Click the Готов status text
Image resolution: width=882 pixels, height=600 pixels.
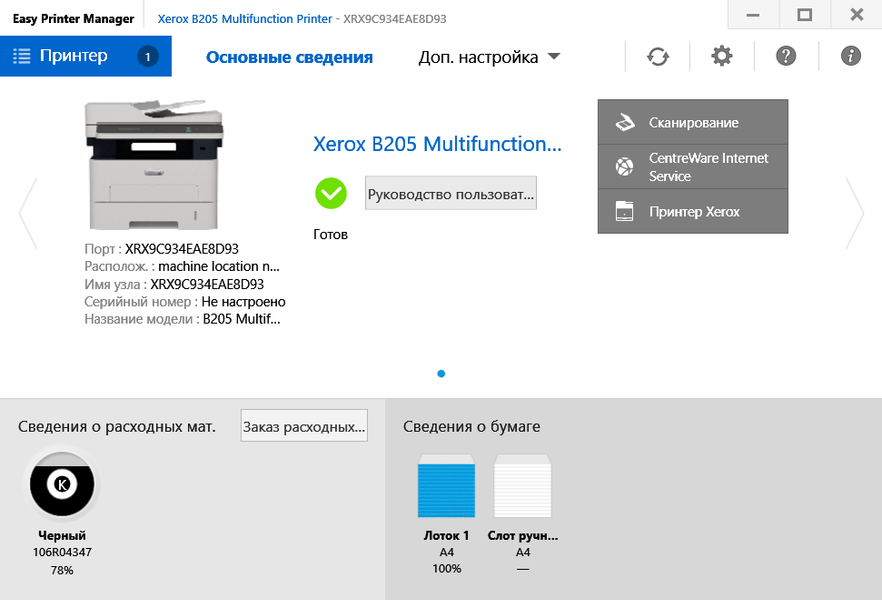[330, 234]
